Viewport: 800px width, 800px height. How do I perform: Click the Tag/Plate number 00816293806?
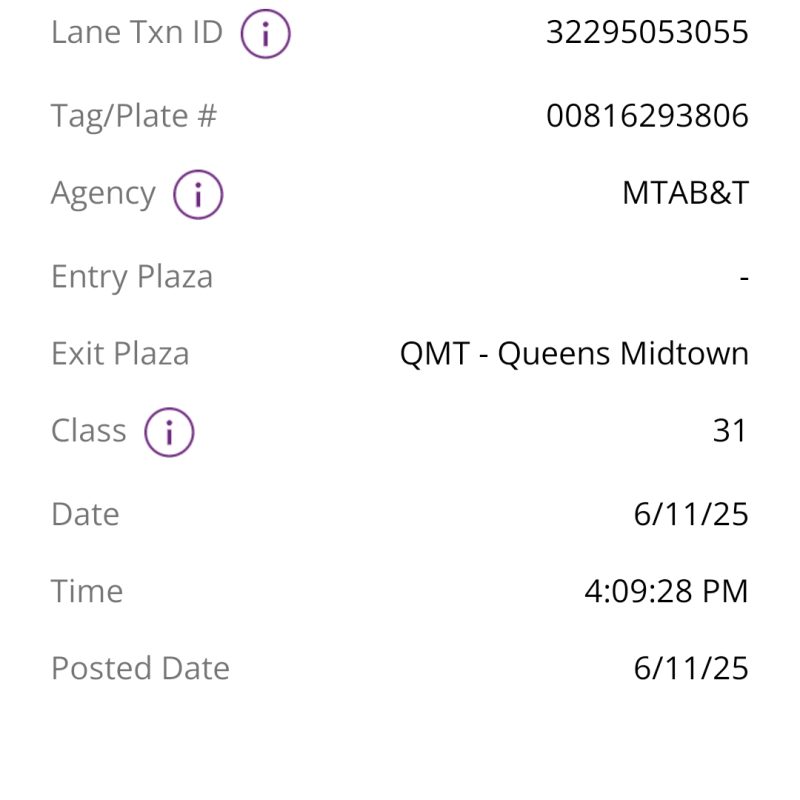click(x=647, y=115)
